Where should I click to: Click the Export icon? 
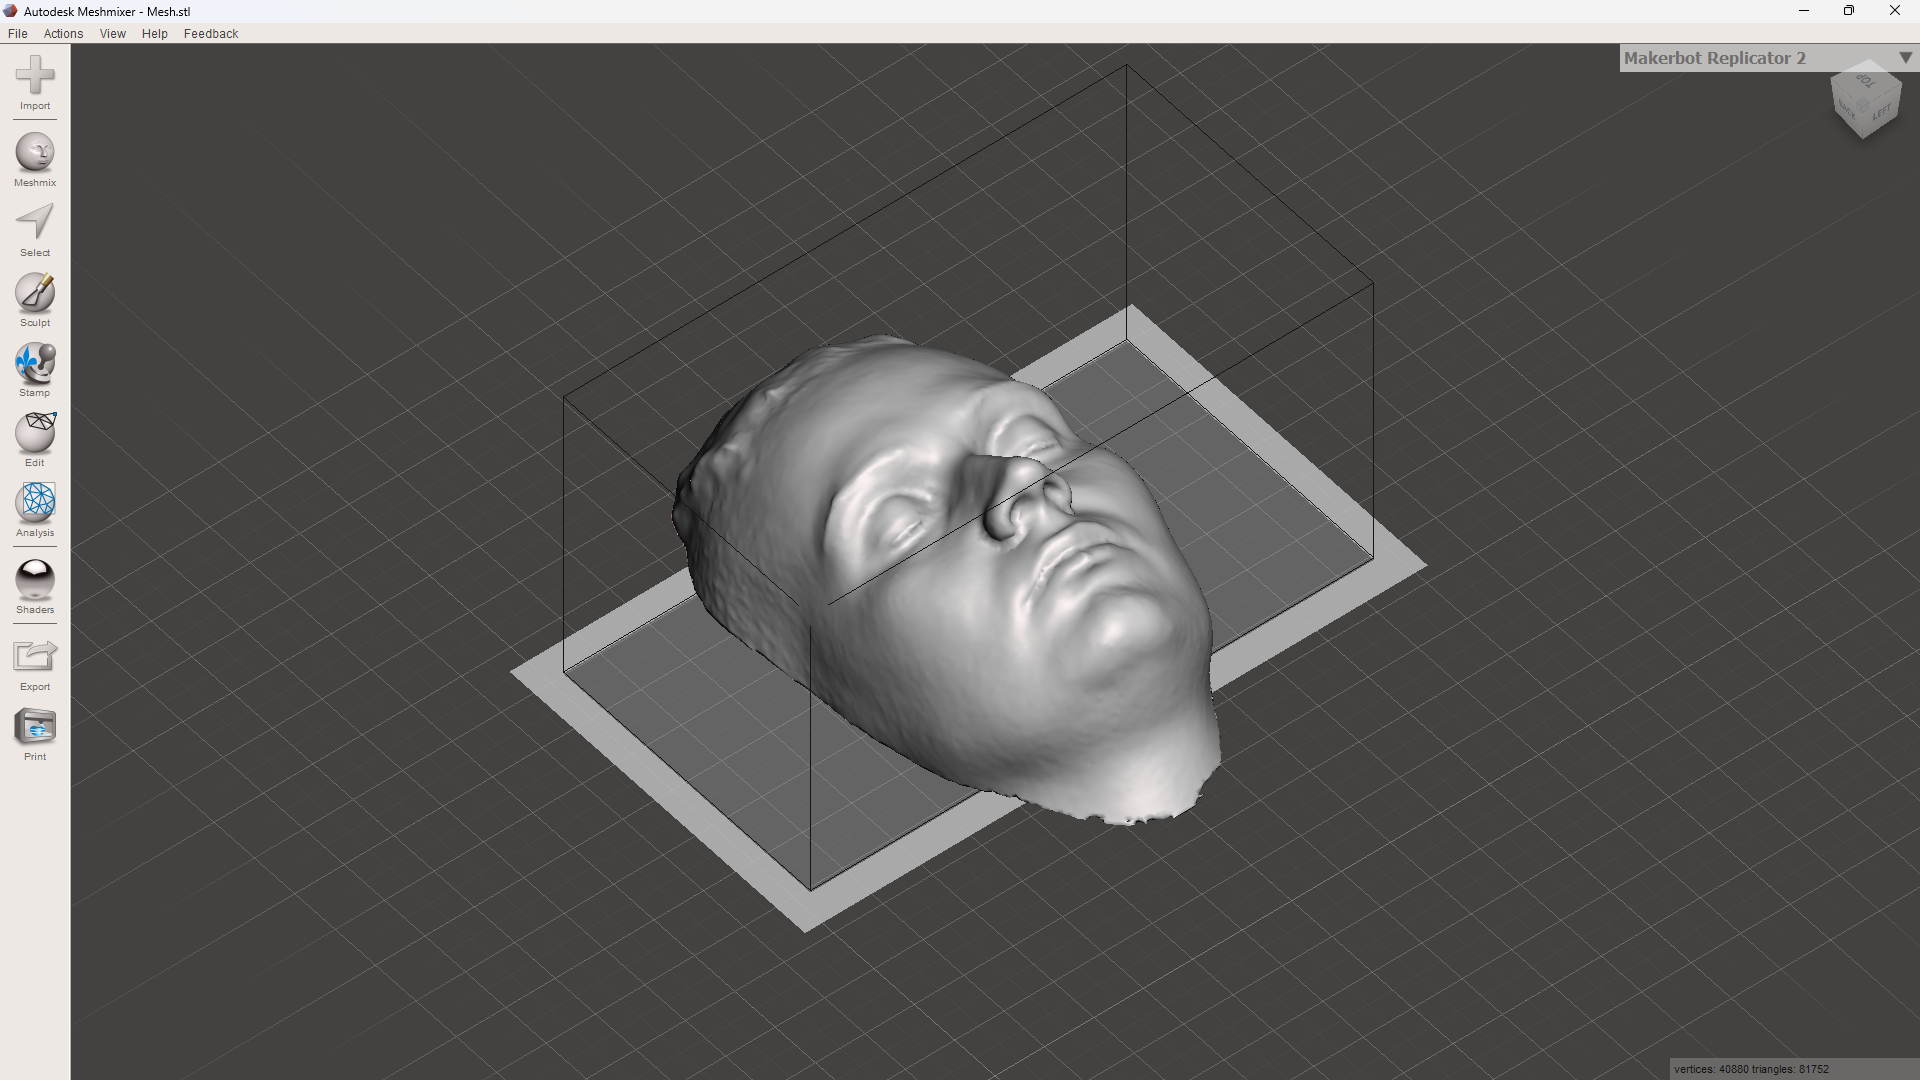point(35,657)
